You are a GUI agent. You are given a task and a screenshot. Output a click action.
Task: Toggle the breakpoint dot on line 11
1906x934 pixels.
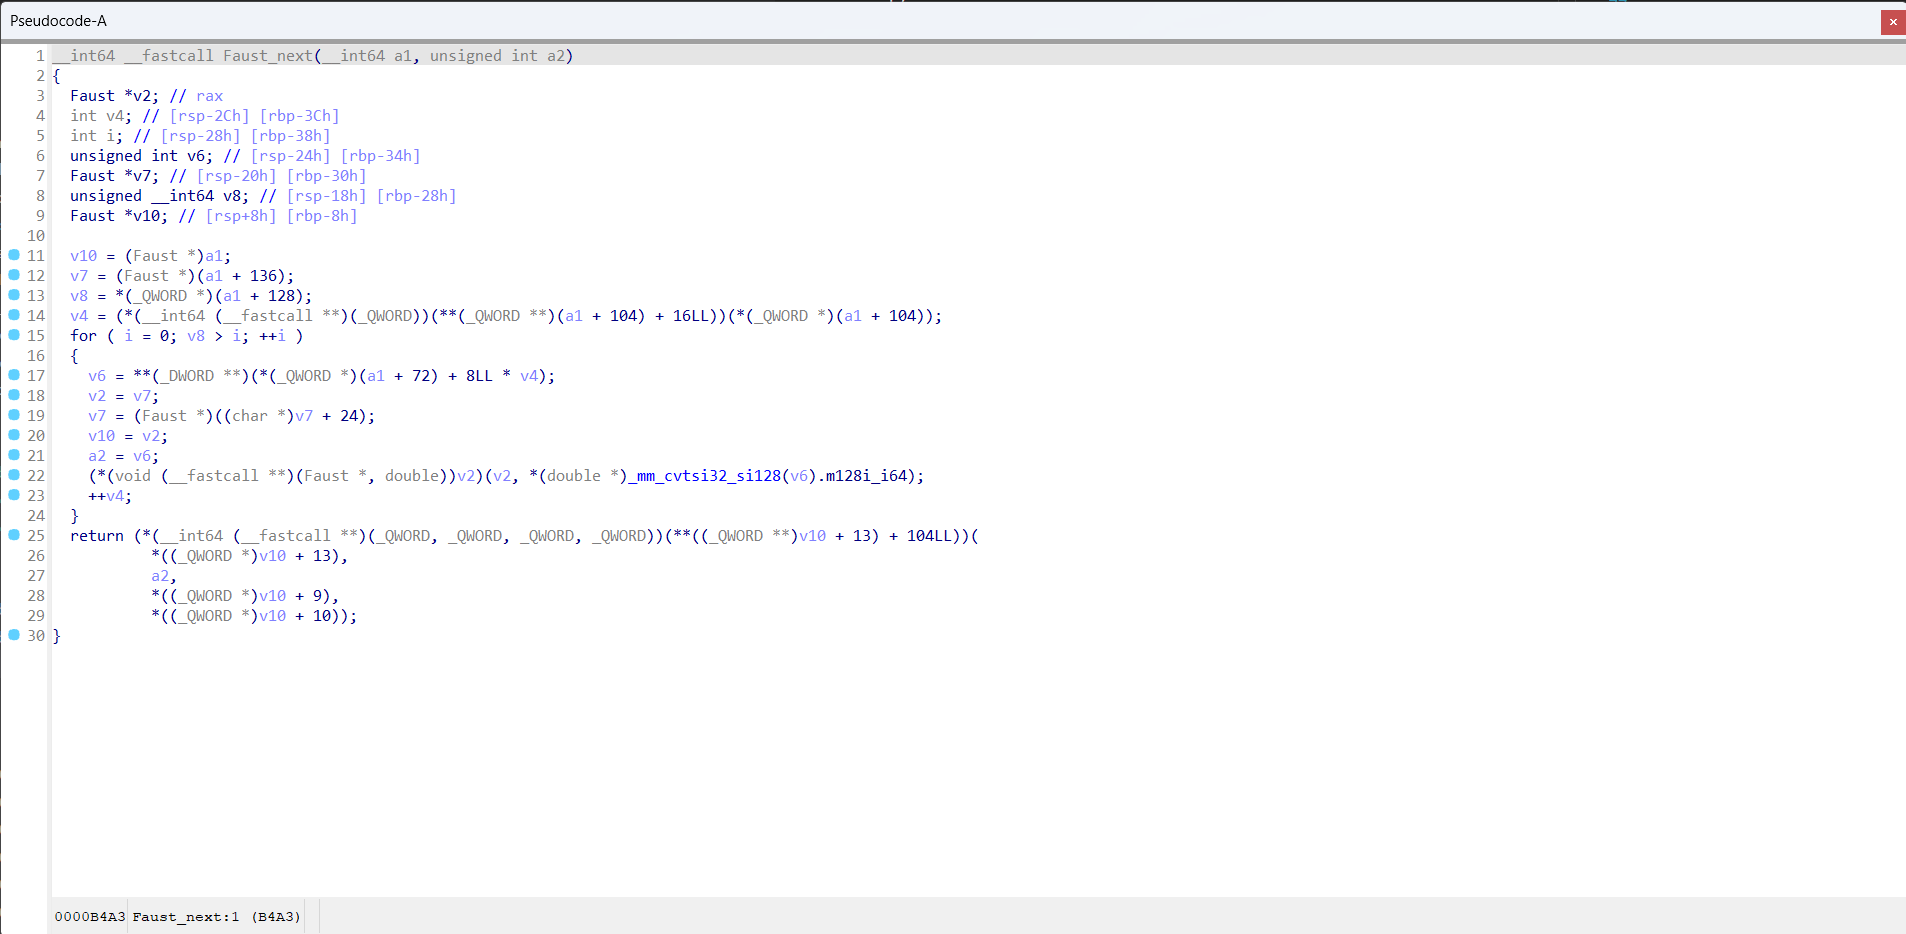click(x=14, y=255)
